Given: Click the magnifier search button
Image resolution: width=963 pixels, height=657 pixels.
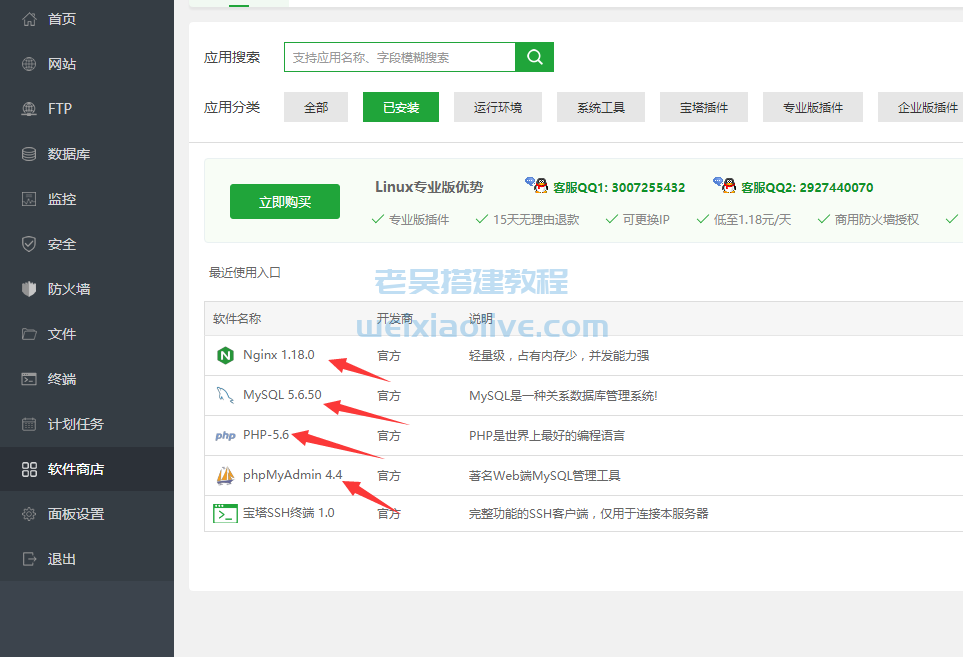Looking at the screenshot, I should [534, 57].
